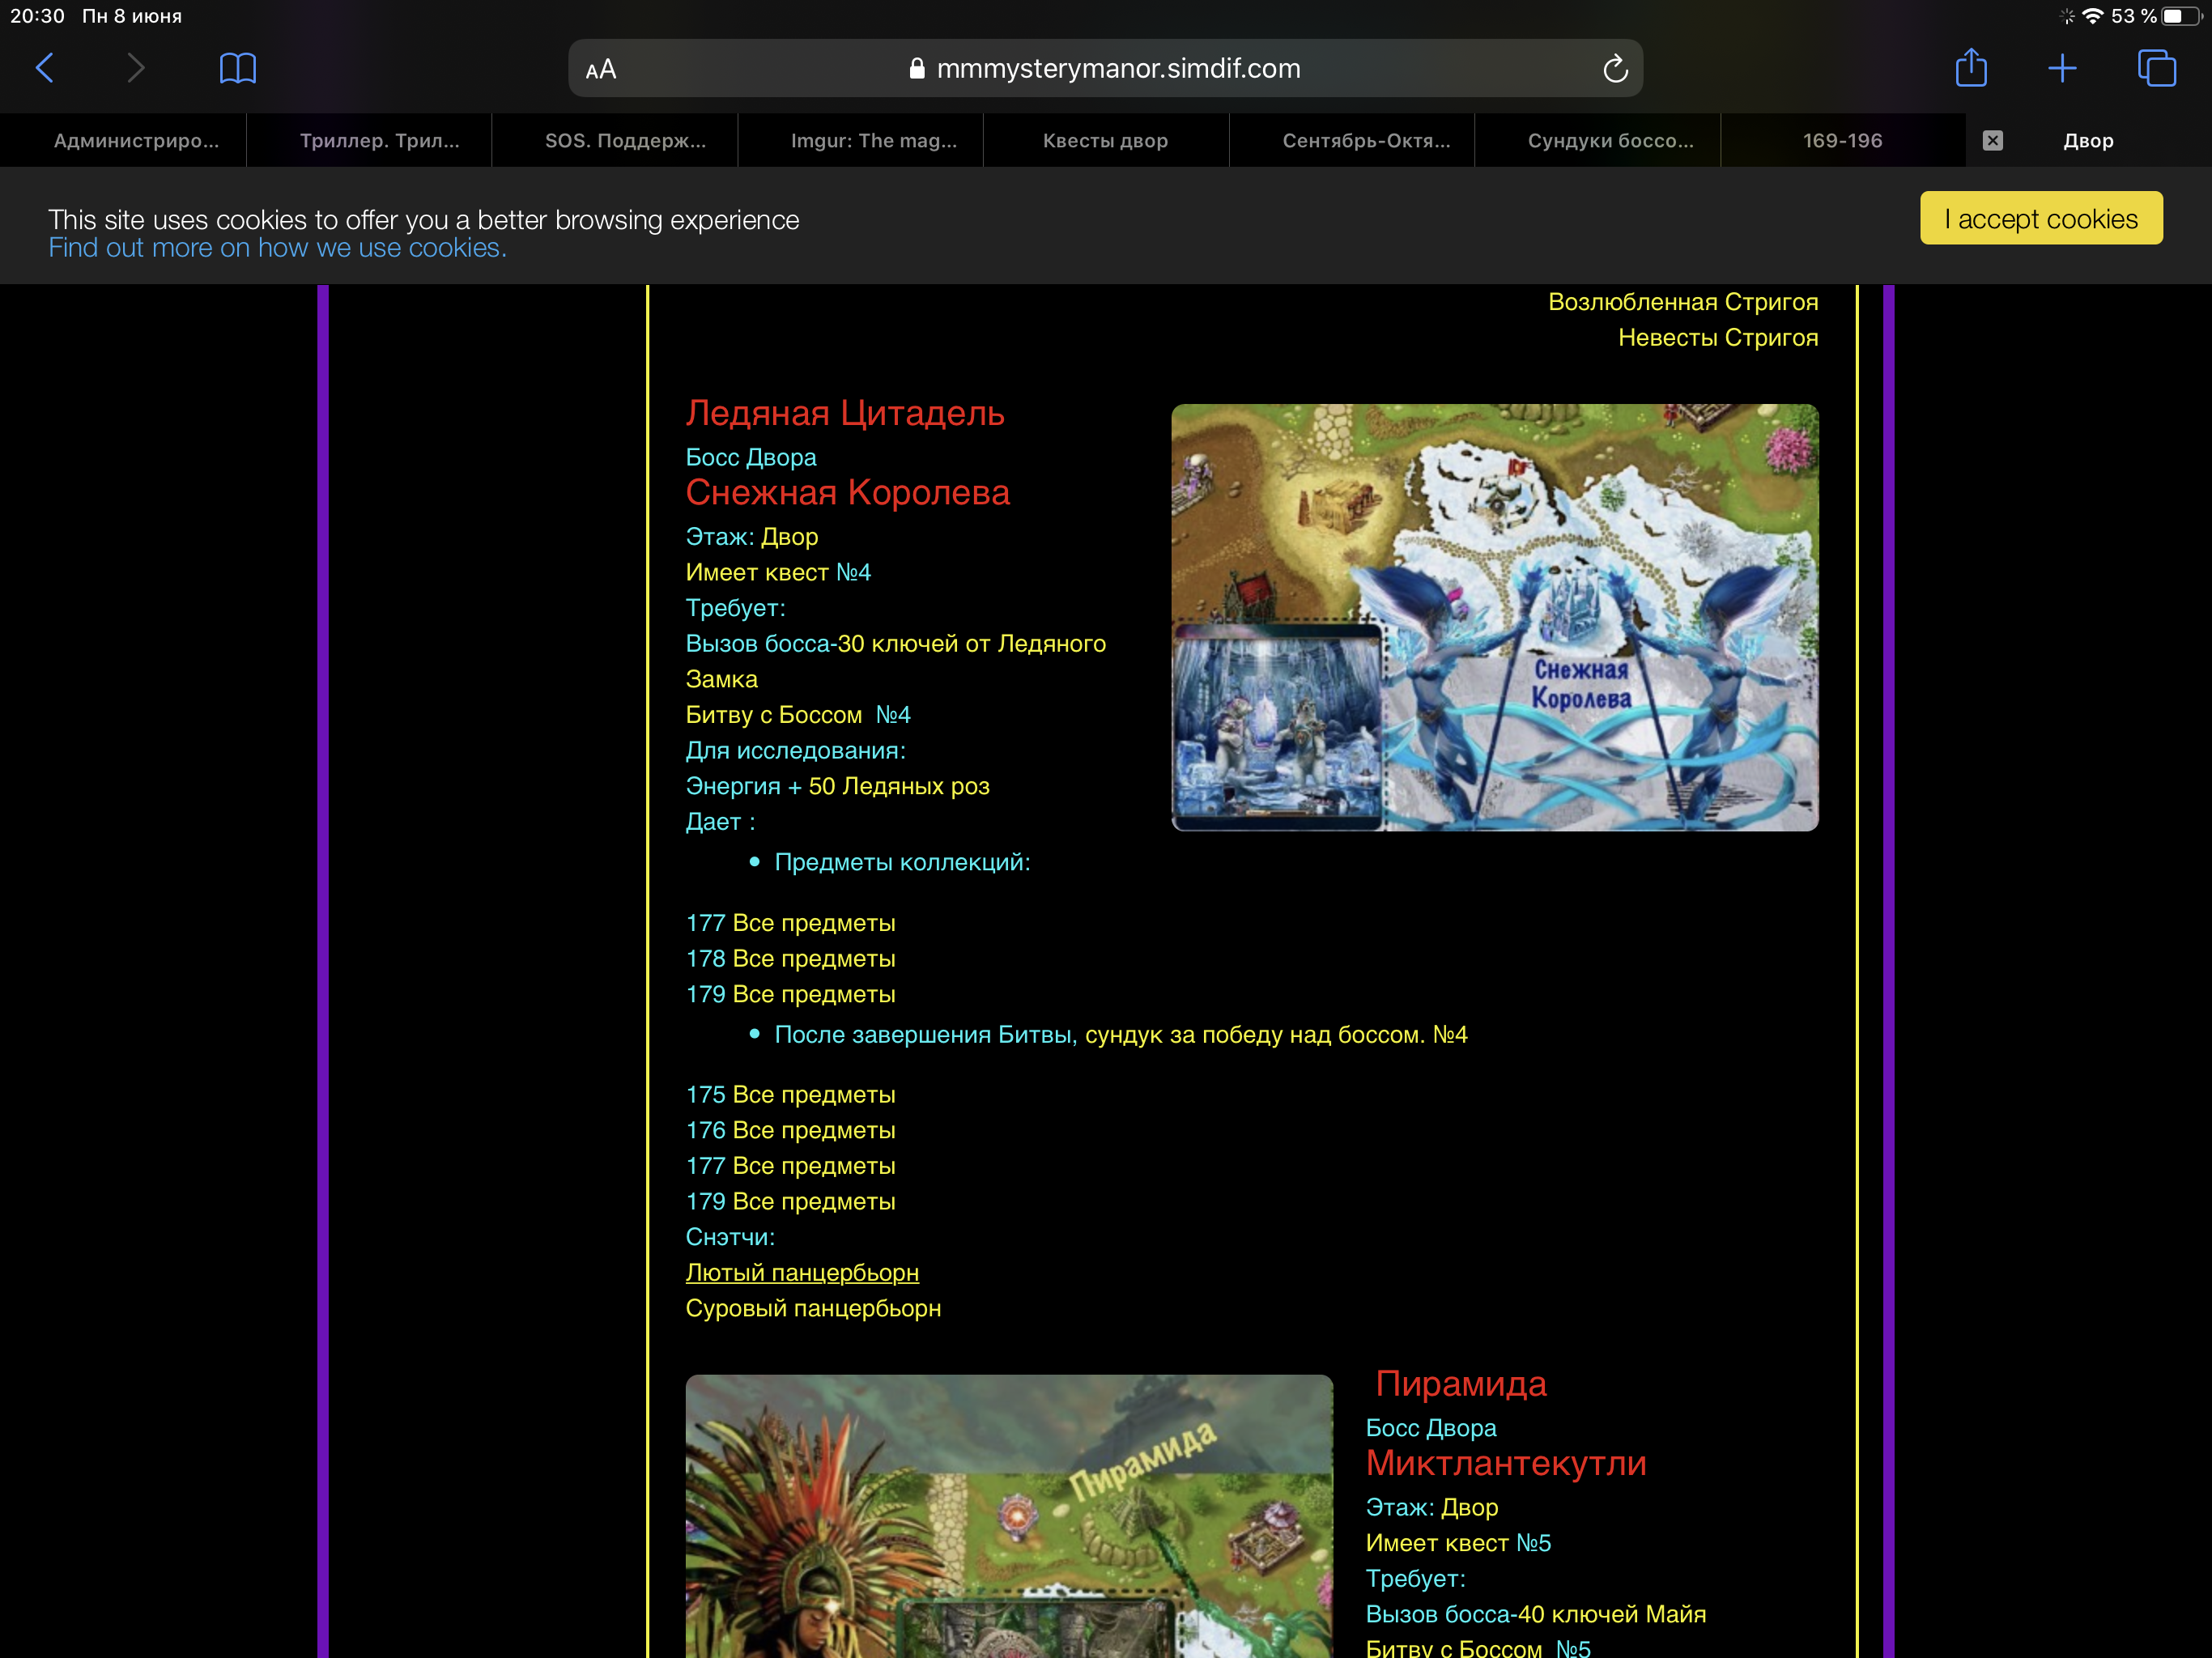The image size is (2212, 1658).
Task: Open the Возлюбленная Стригоя link
Action: point(1683,302)
